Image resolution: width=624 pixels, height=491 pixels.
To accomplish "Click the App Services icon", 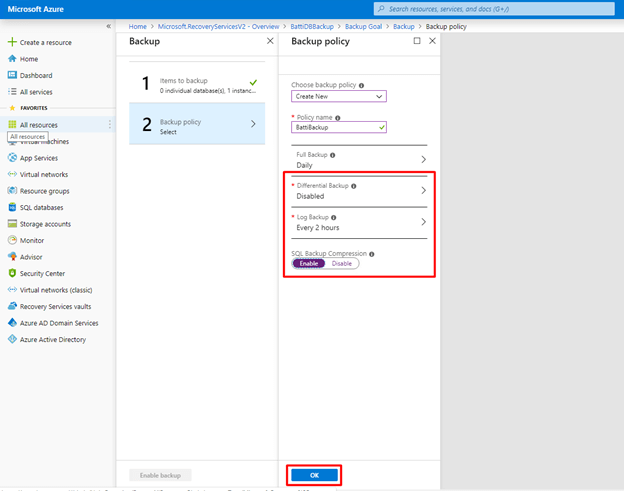I will (x=12, y=158).
